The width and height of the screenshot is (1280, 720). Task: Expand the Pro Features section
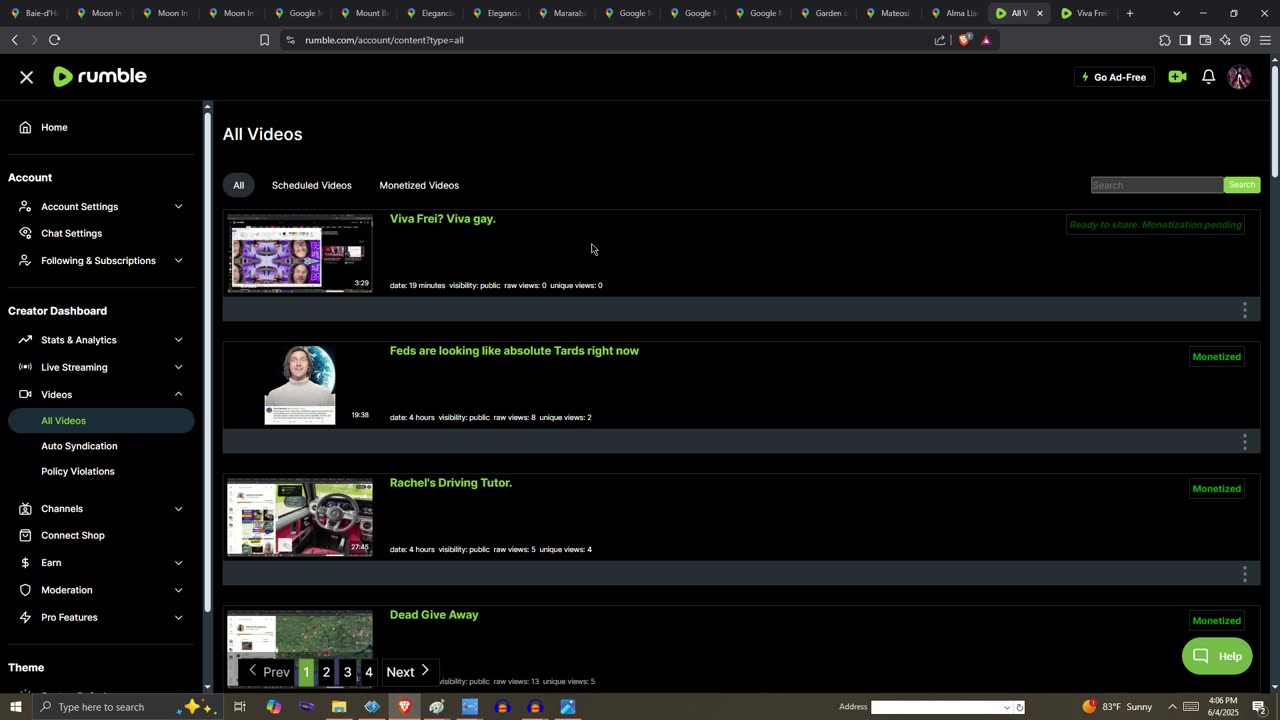pyautogui.click(x=178, y=617)
